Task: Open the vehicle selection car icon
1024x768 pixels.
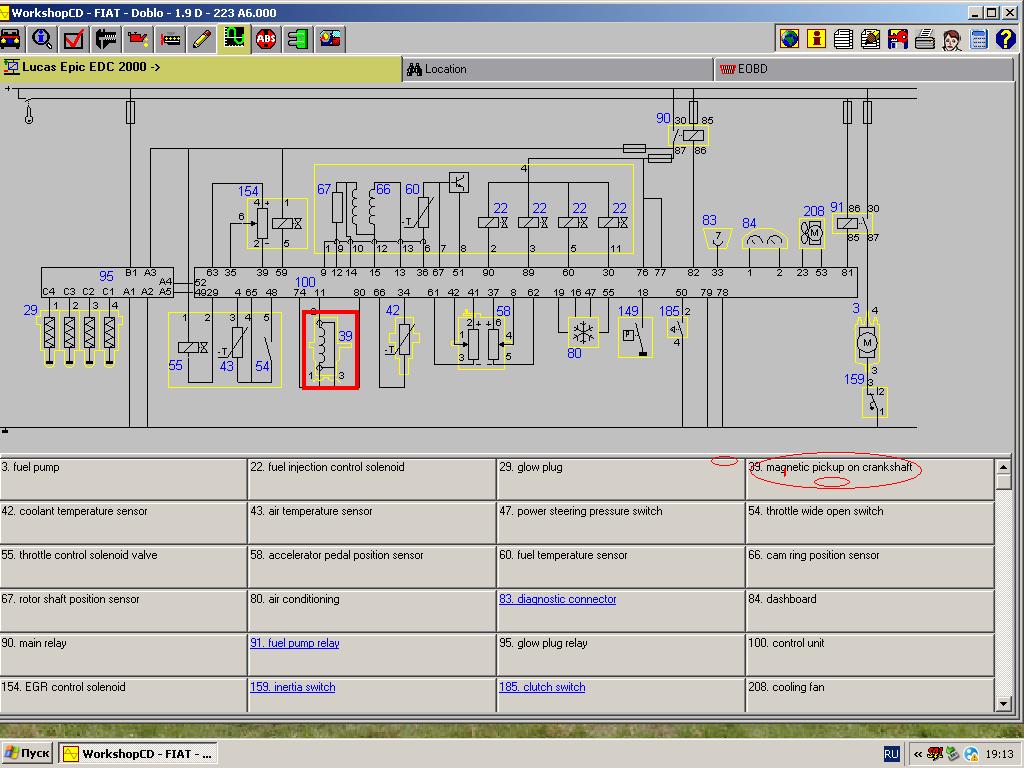Action: pos(10,39)
